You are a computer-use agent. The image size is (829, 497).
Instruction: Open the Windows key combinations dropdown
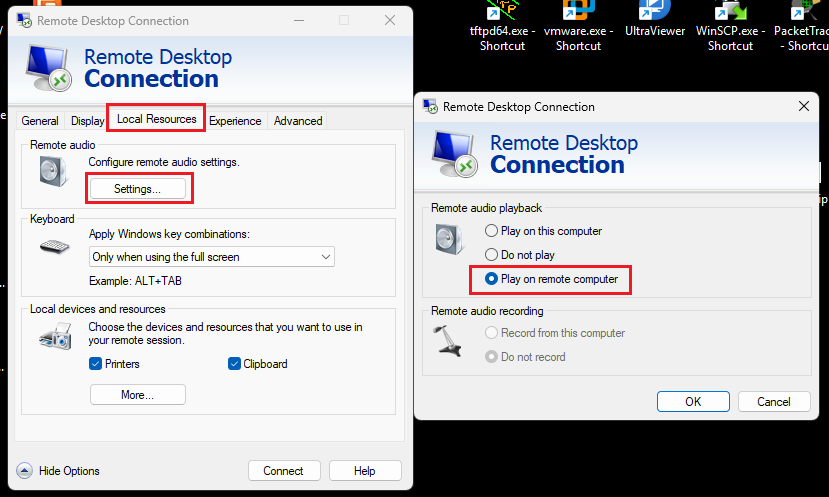[211, 257]
